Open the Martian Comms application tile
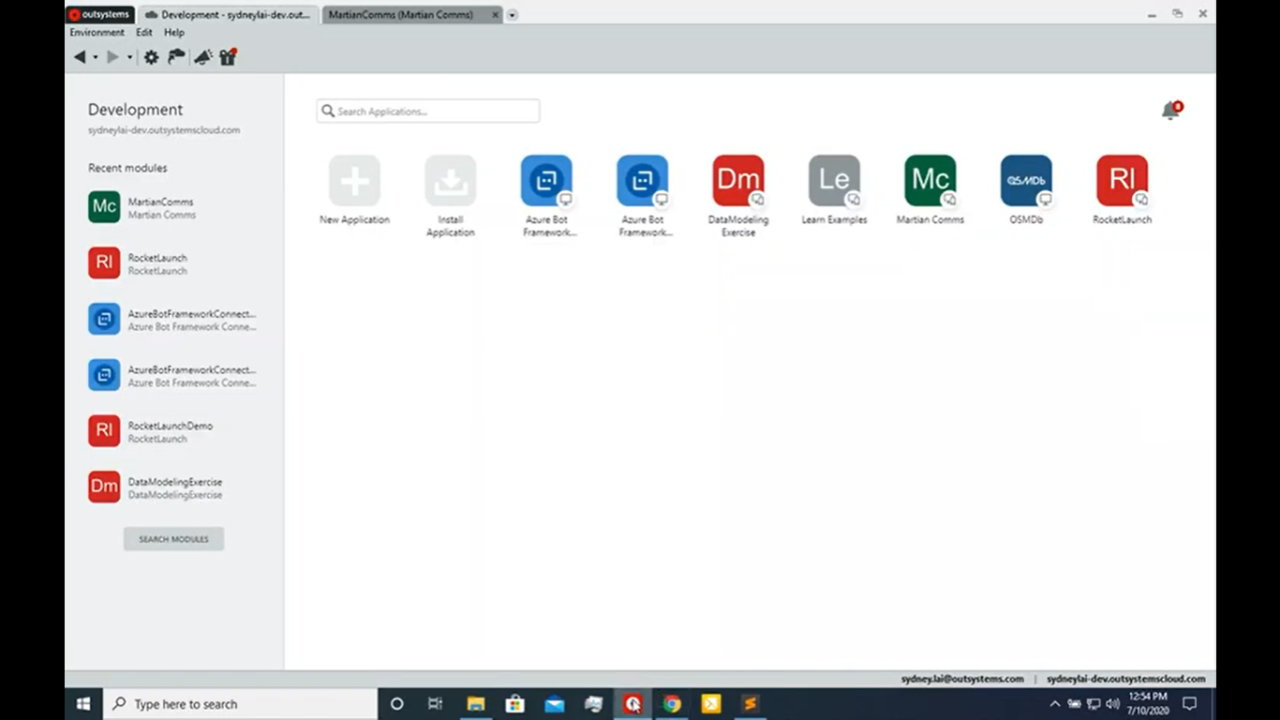Image resolution: width=1280 pixels, height=720 pixels. [x=930, y=181]
